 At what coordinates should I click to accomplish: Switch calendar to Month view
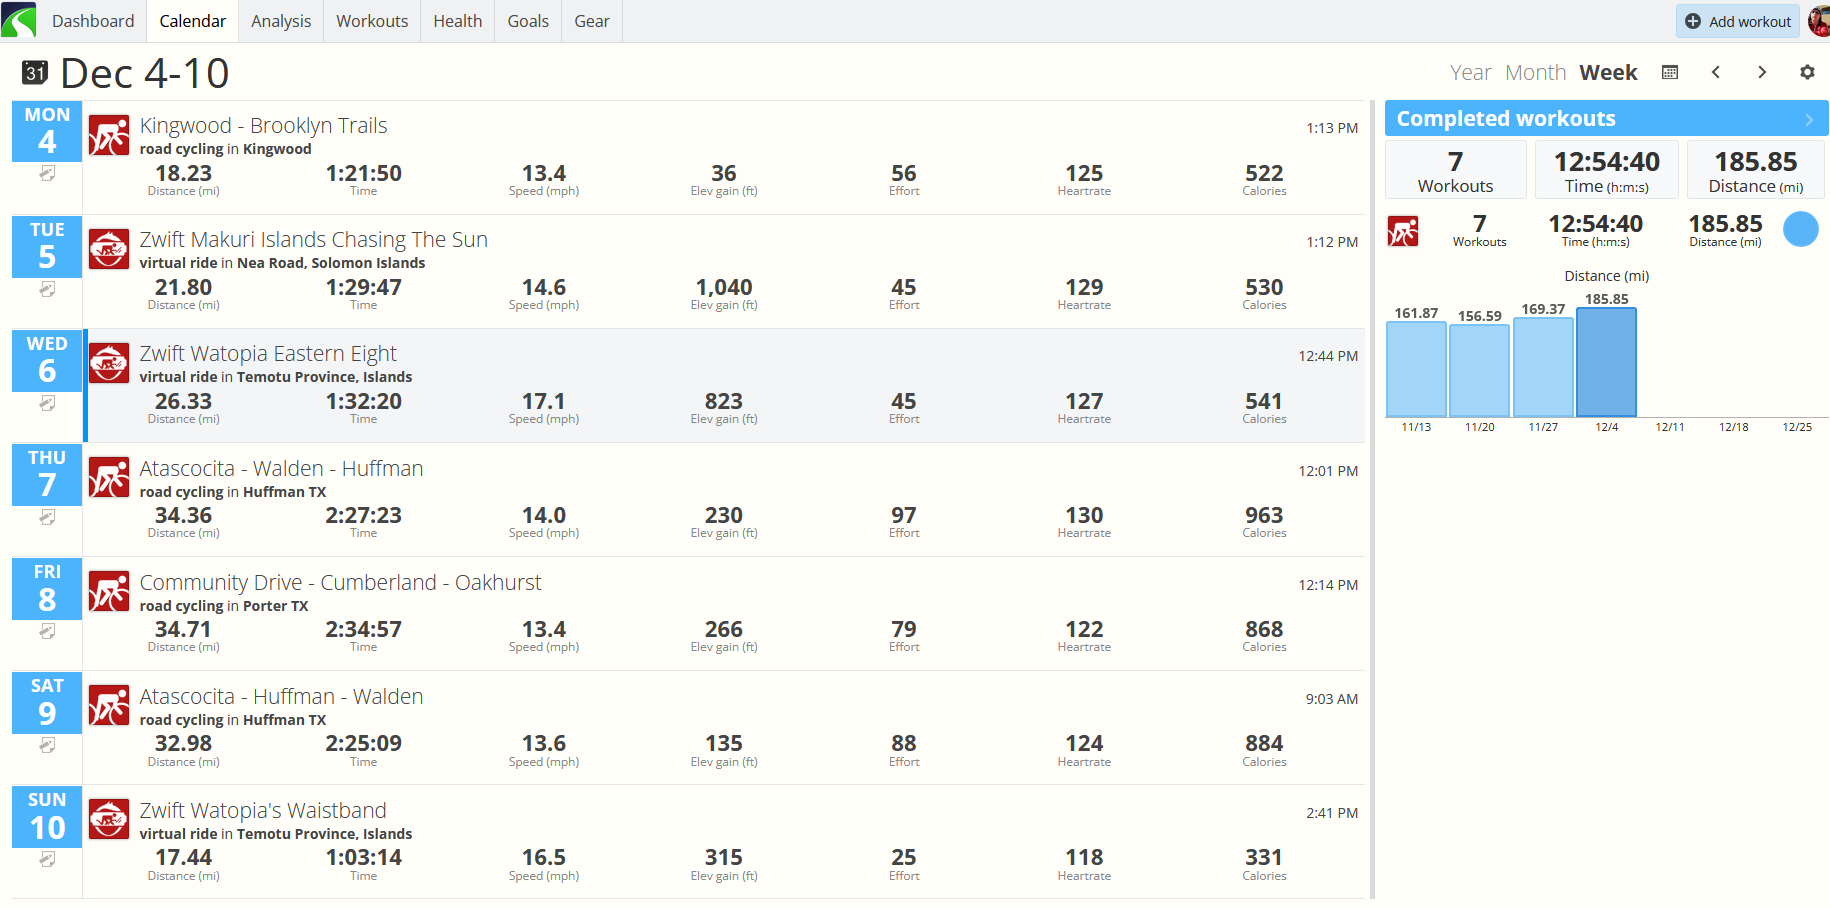1536,72
